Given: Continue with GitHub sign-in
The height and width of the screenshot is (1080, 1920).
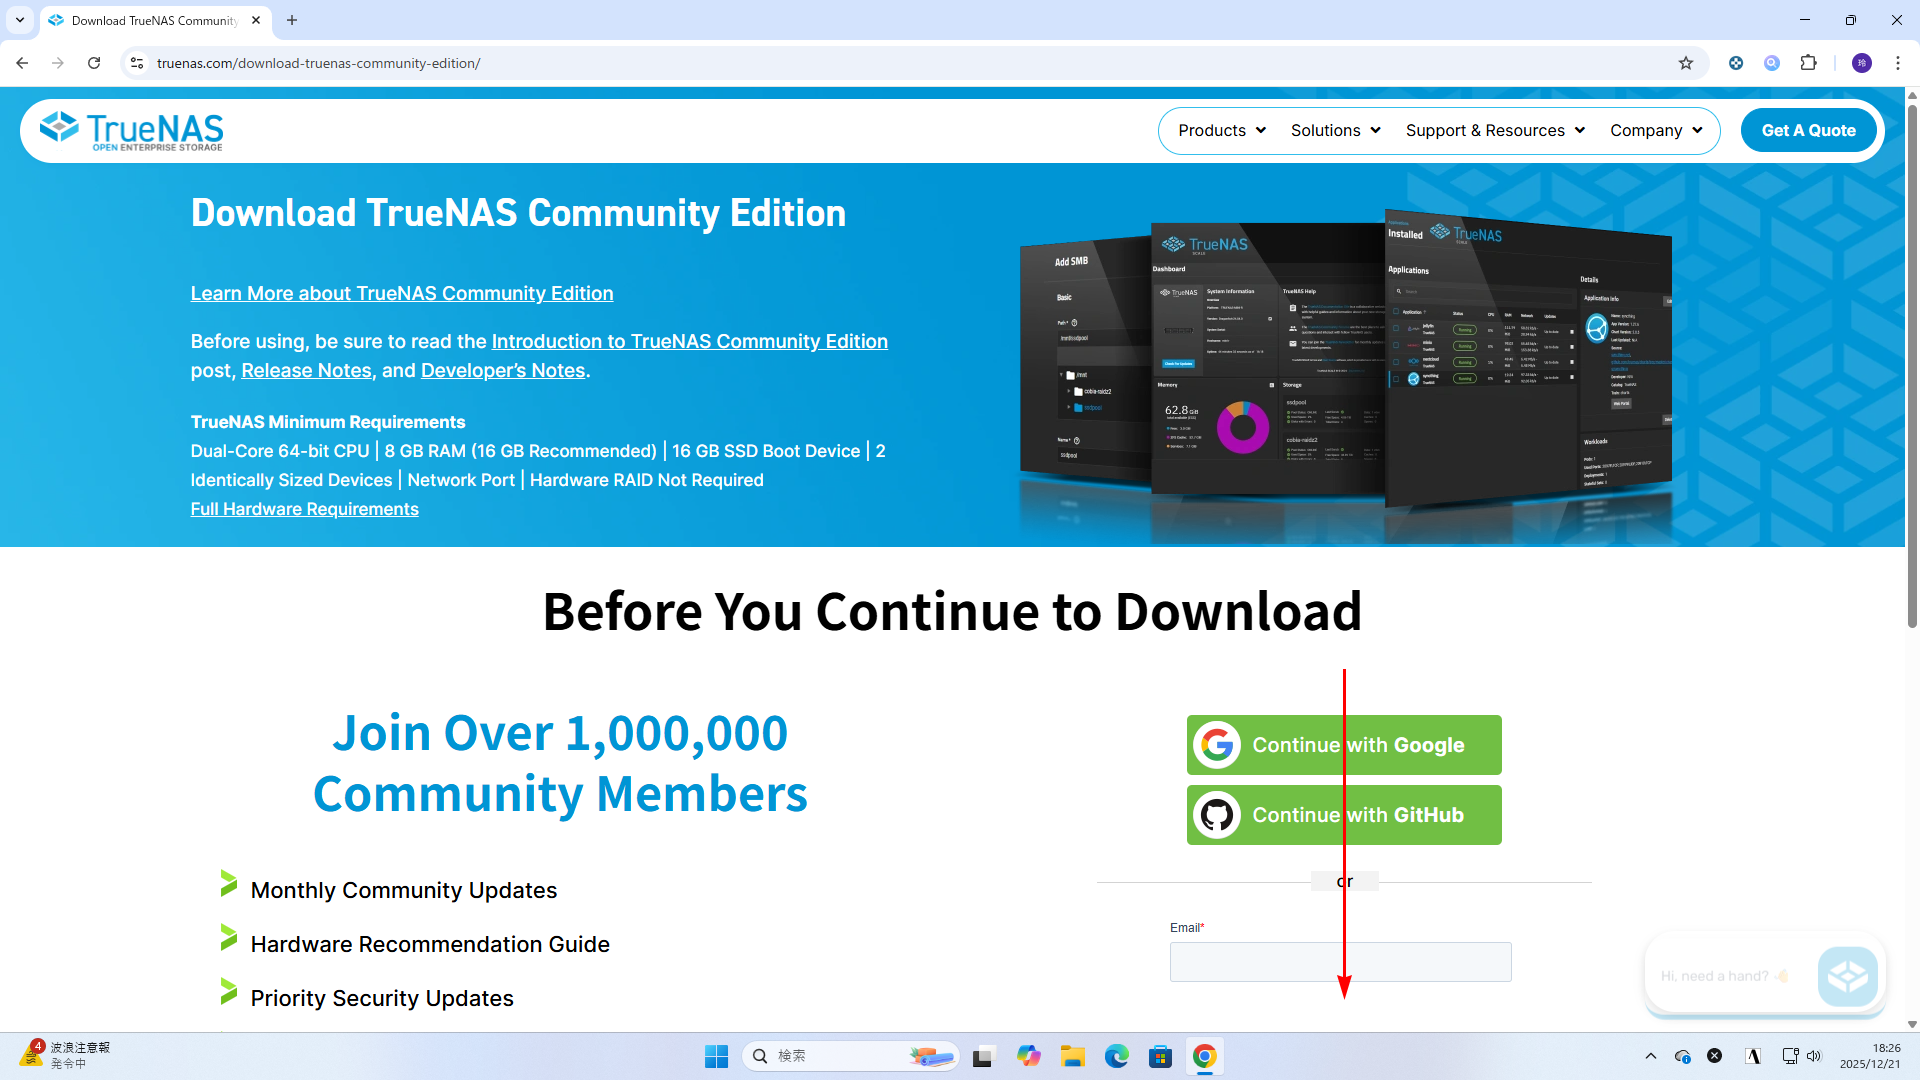Looking at the screenshot, I should pyautogui.click(x=1343, y=815).
